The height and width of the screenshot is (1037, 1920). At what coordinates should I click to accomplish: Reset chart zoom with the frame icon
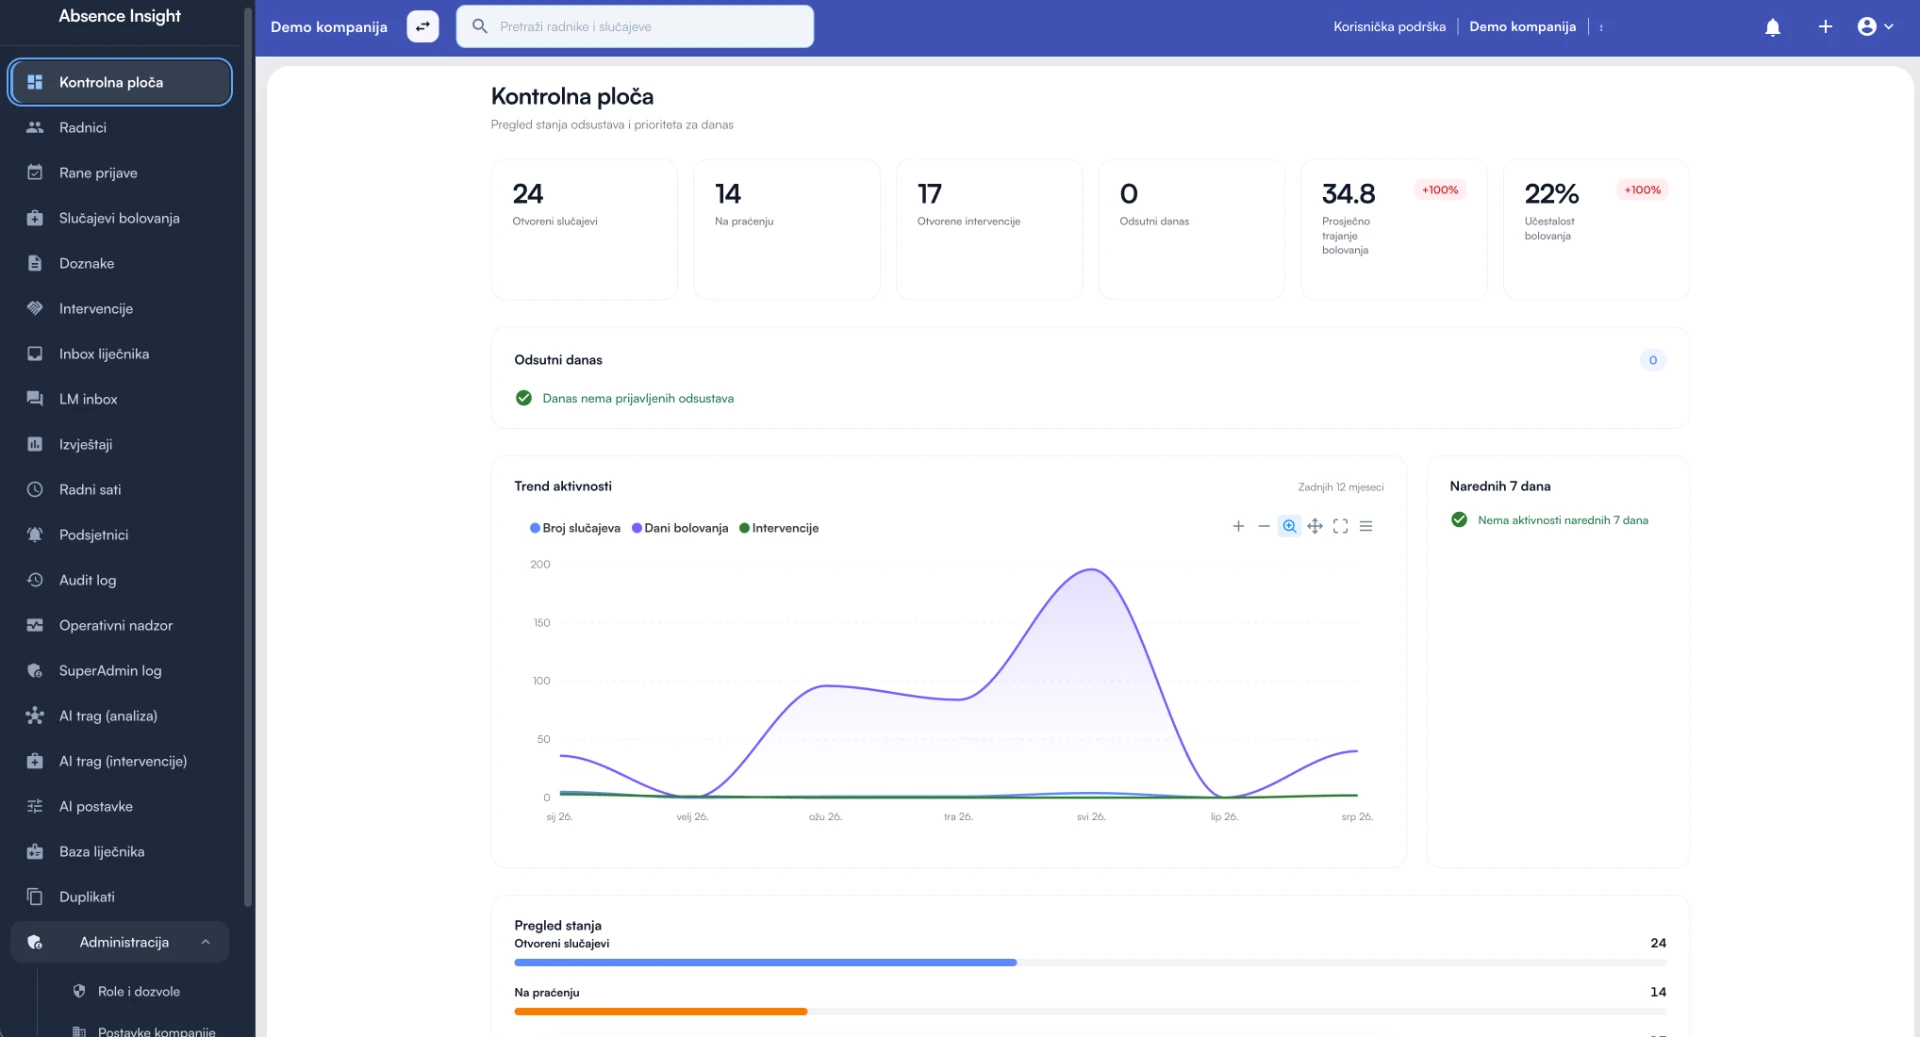click(1340, 526)
